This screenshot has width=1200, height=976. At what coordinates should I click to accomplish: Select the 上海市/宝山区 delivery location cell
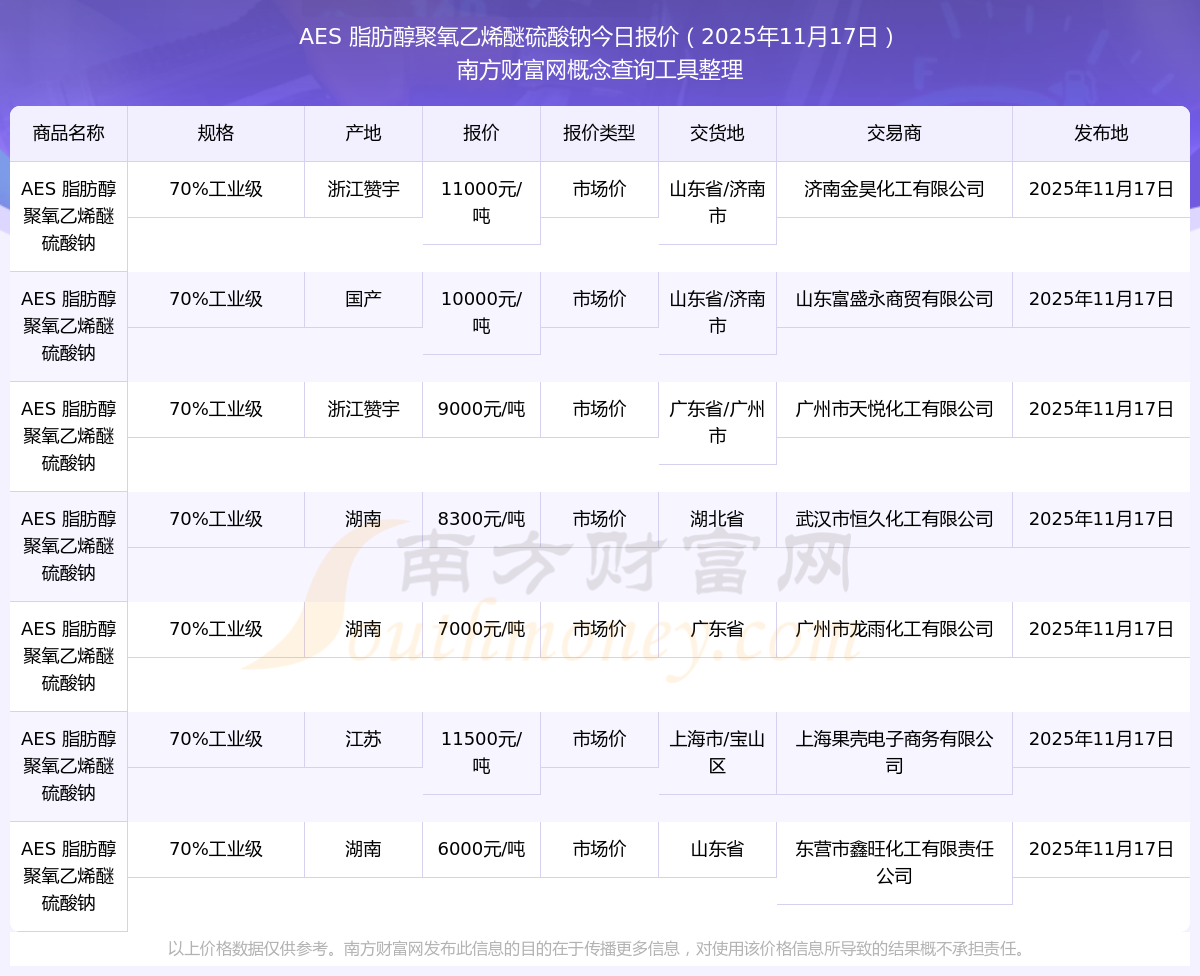[x=717, y=752]
